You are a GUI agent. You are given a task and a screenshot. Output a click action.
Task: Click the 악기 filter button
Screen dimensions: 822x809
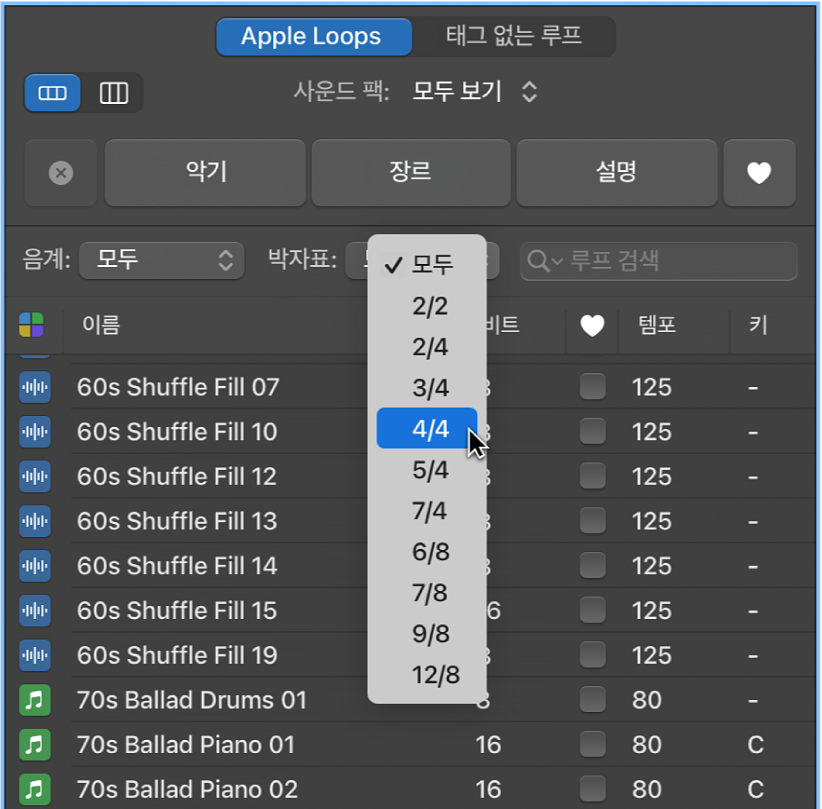coord(204,172)
